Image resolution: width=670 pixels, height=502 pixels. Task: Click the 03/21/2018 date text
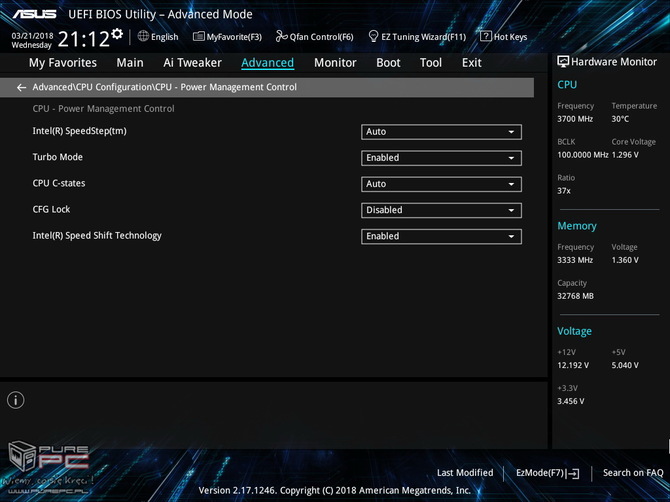pos(32,36)
